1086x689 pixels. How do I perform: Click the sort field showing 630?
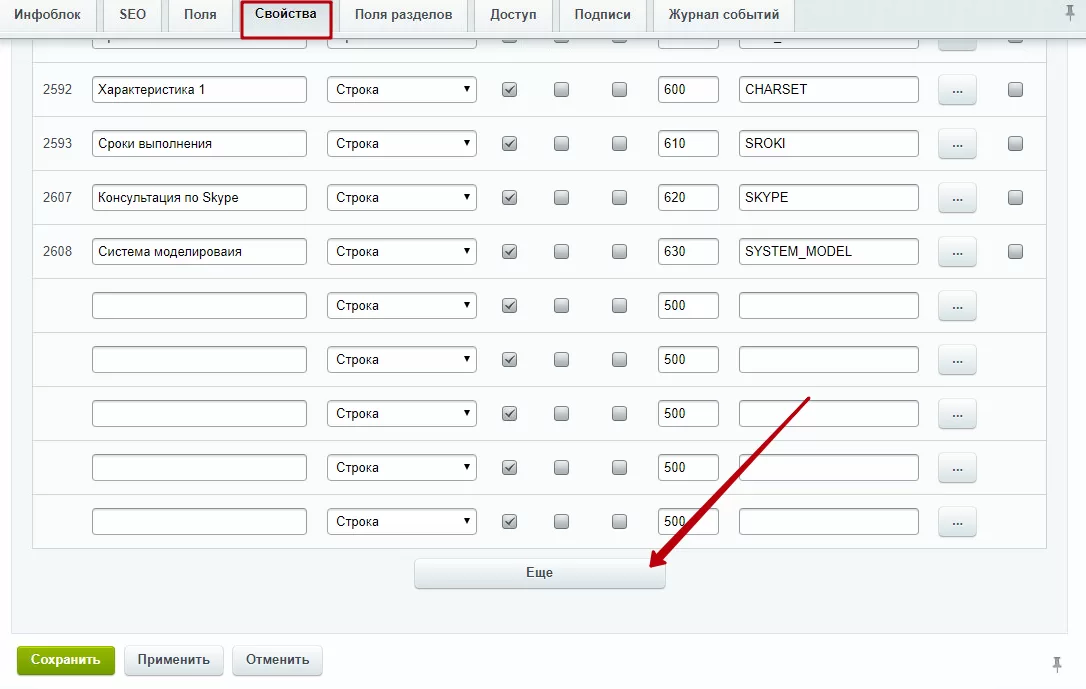tap(688, 251)
